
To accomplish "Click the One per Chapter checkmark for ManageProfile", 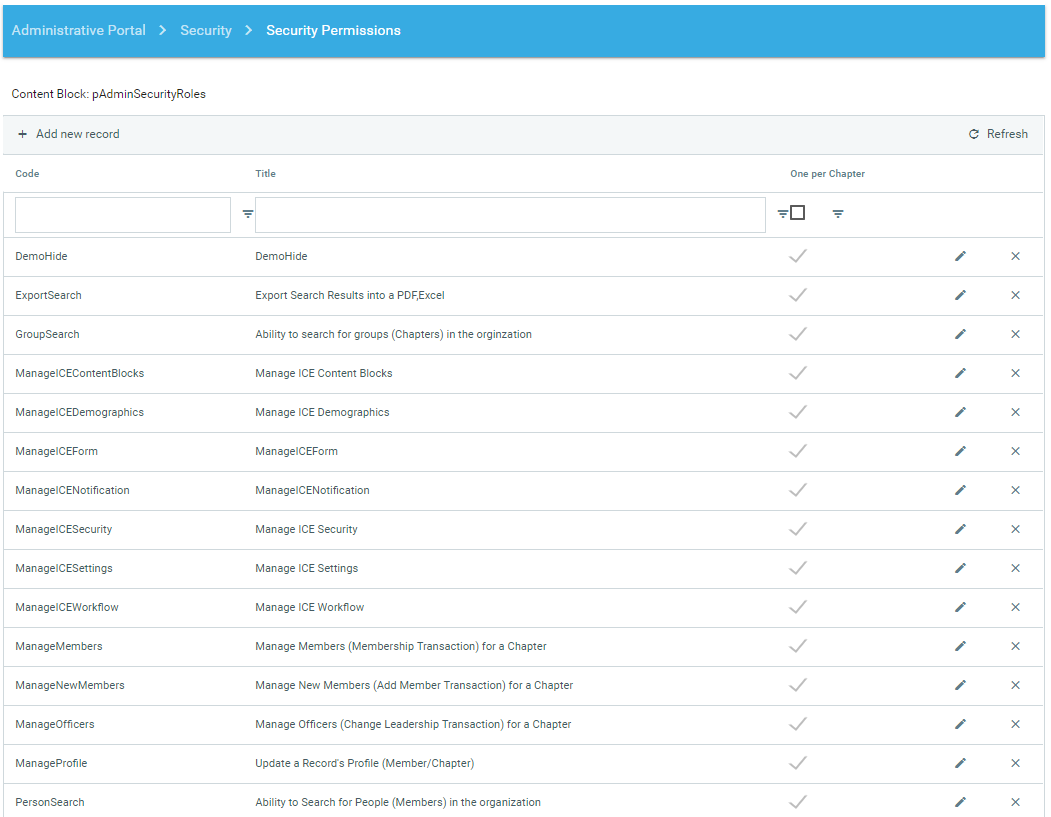I will 797,763.
